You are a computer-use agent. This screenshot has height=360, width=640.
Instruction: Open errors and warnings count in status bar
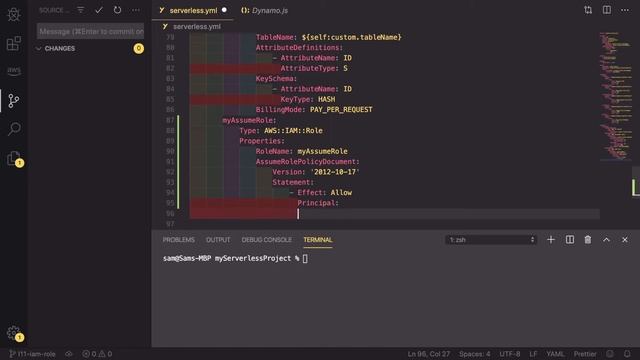[x=97, y=354]
